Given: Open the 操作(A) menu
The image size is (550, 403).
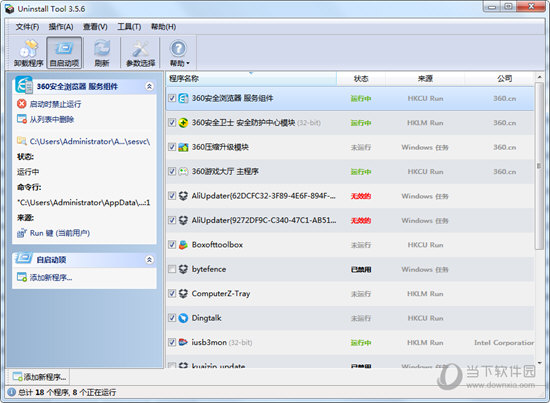Looking at the screenshot, I should [61, 27].
